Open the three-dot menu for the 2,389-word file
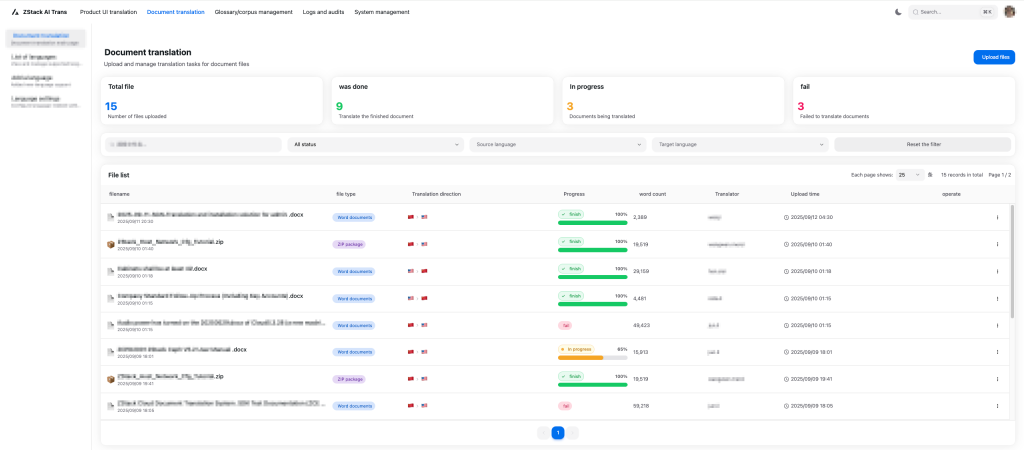The width and height of the screenshot is (1024, 450). click(996, 216)
